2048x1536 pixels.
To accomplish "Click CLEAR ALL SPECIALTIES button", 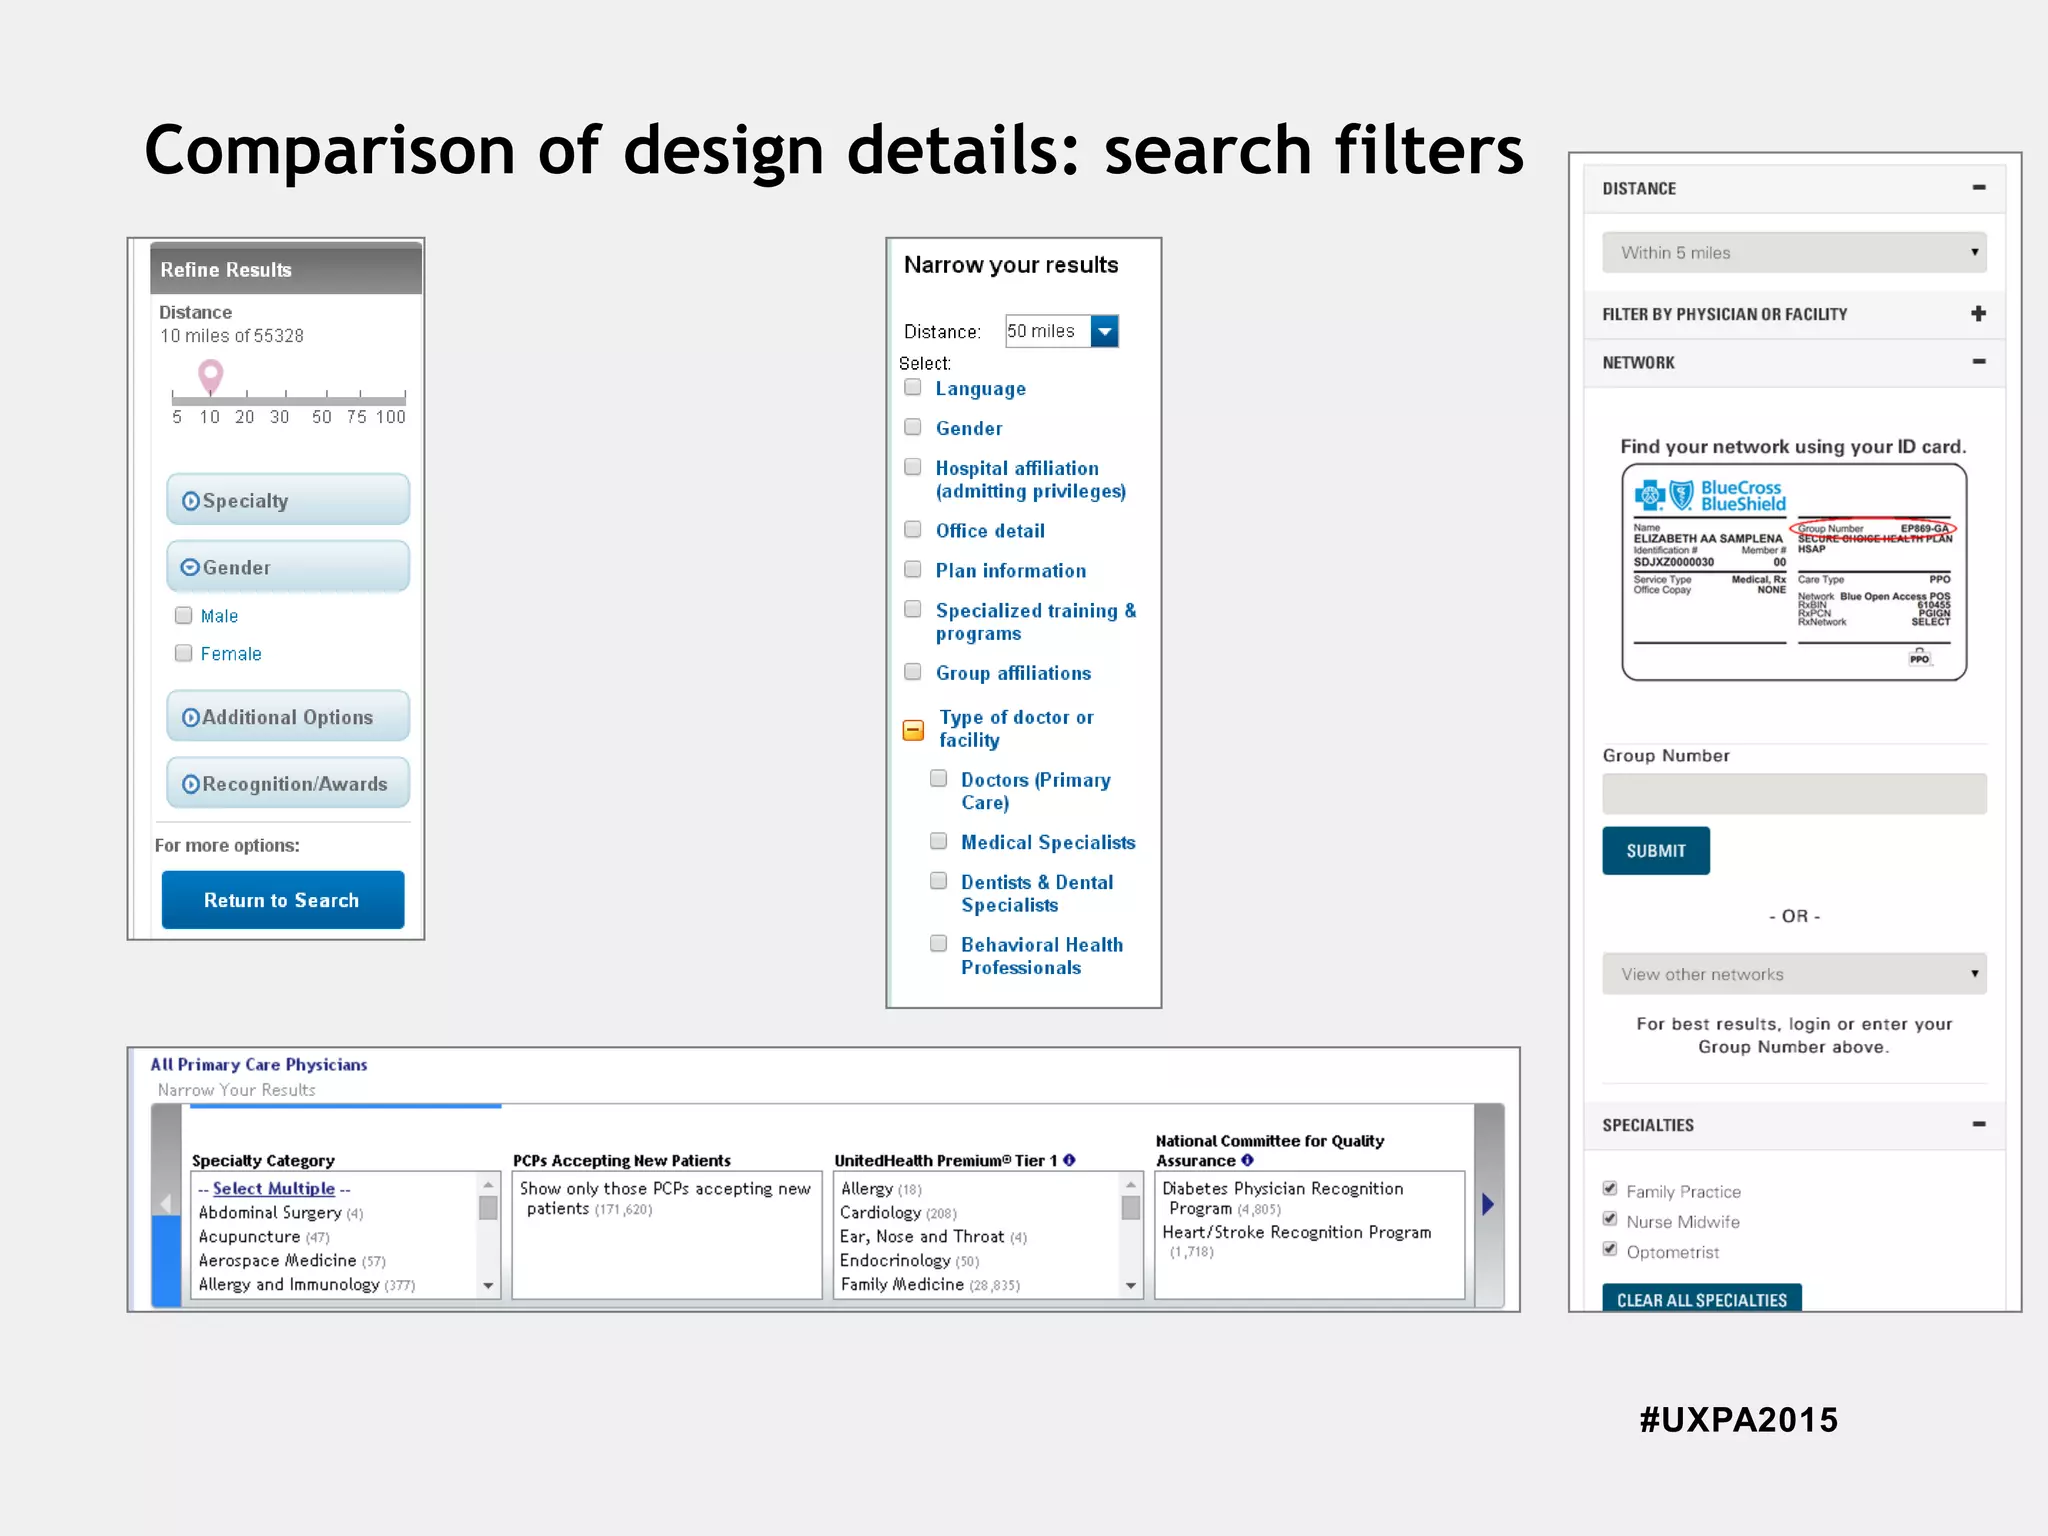I will point(1702,1298).
